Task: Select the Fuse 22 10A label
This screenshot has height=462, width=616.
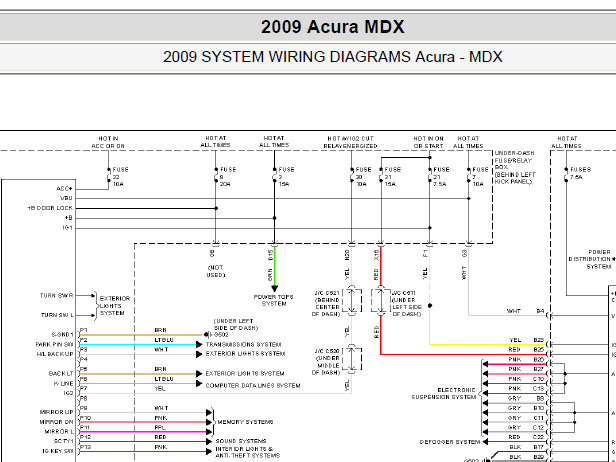Action: tap(120, 177)
